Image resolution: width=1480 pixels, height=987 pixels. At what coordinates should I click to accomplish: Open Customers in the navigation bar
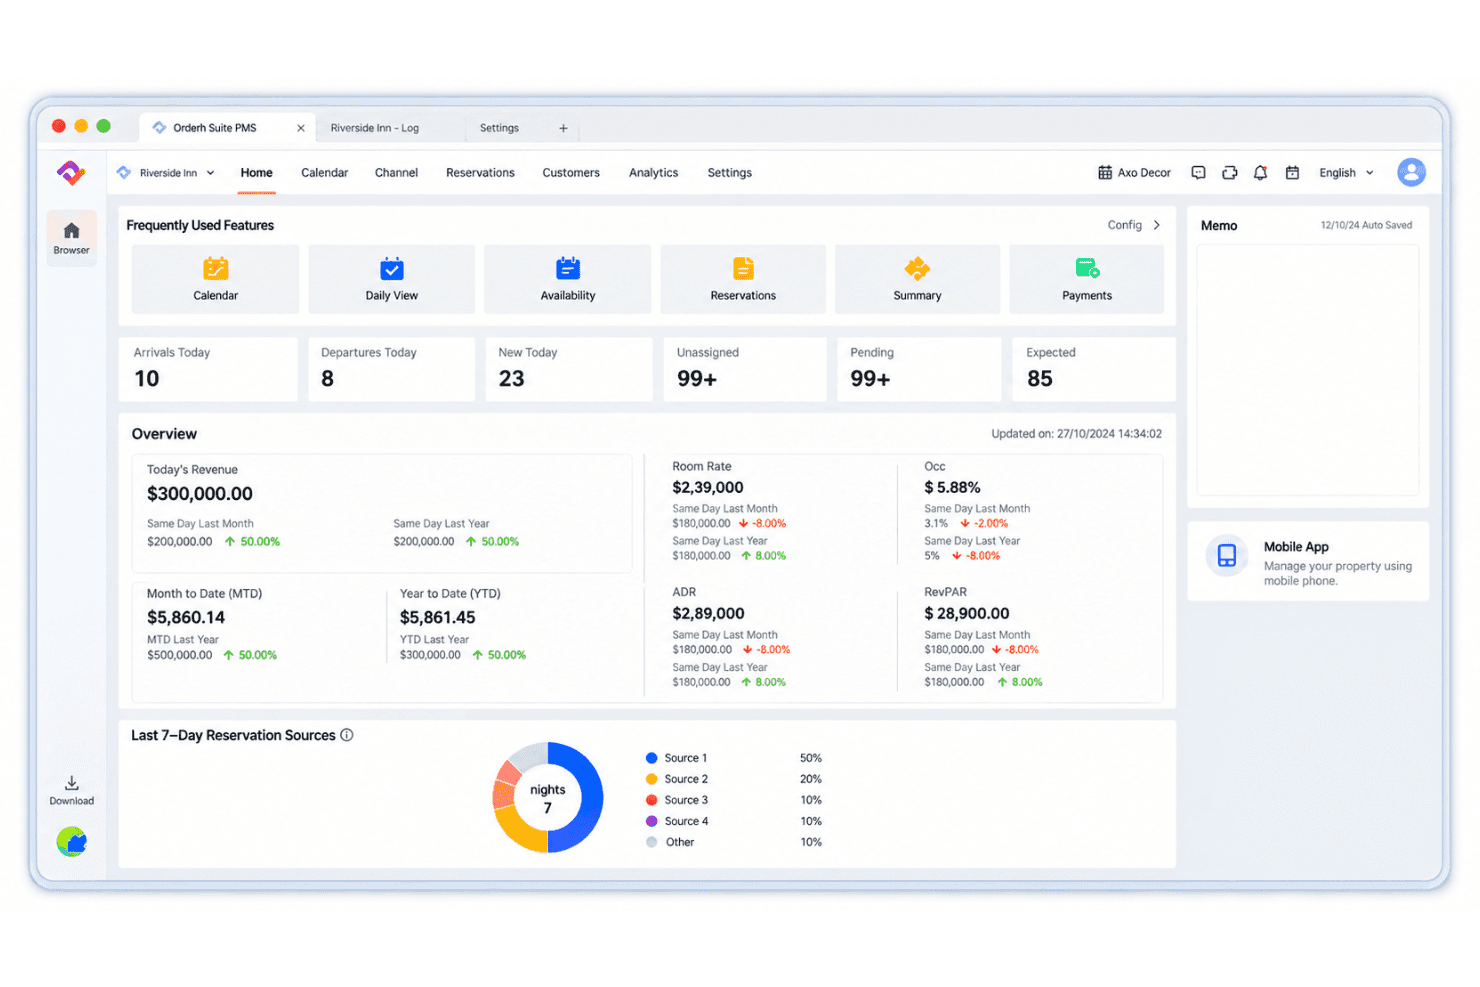click(x=571, y=173)
